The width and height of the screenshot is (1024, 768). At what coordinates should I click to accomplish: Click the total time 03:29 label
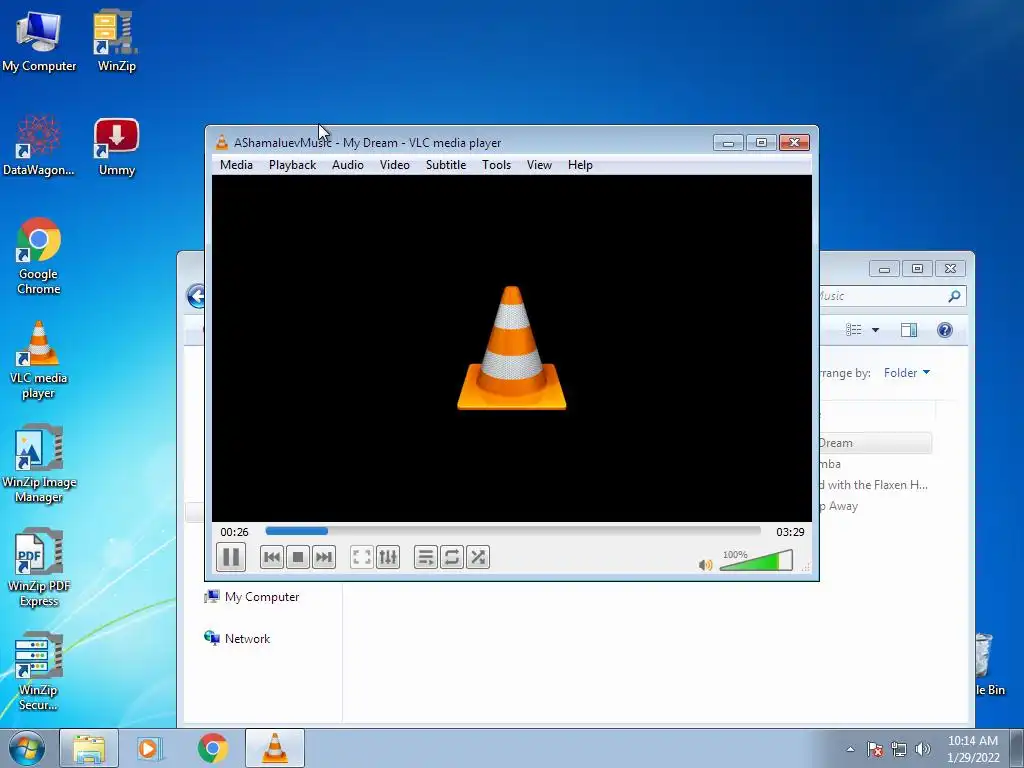coord(790,532)
